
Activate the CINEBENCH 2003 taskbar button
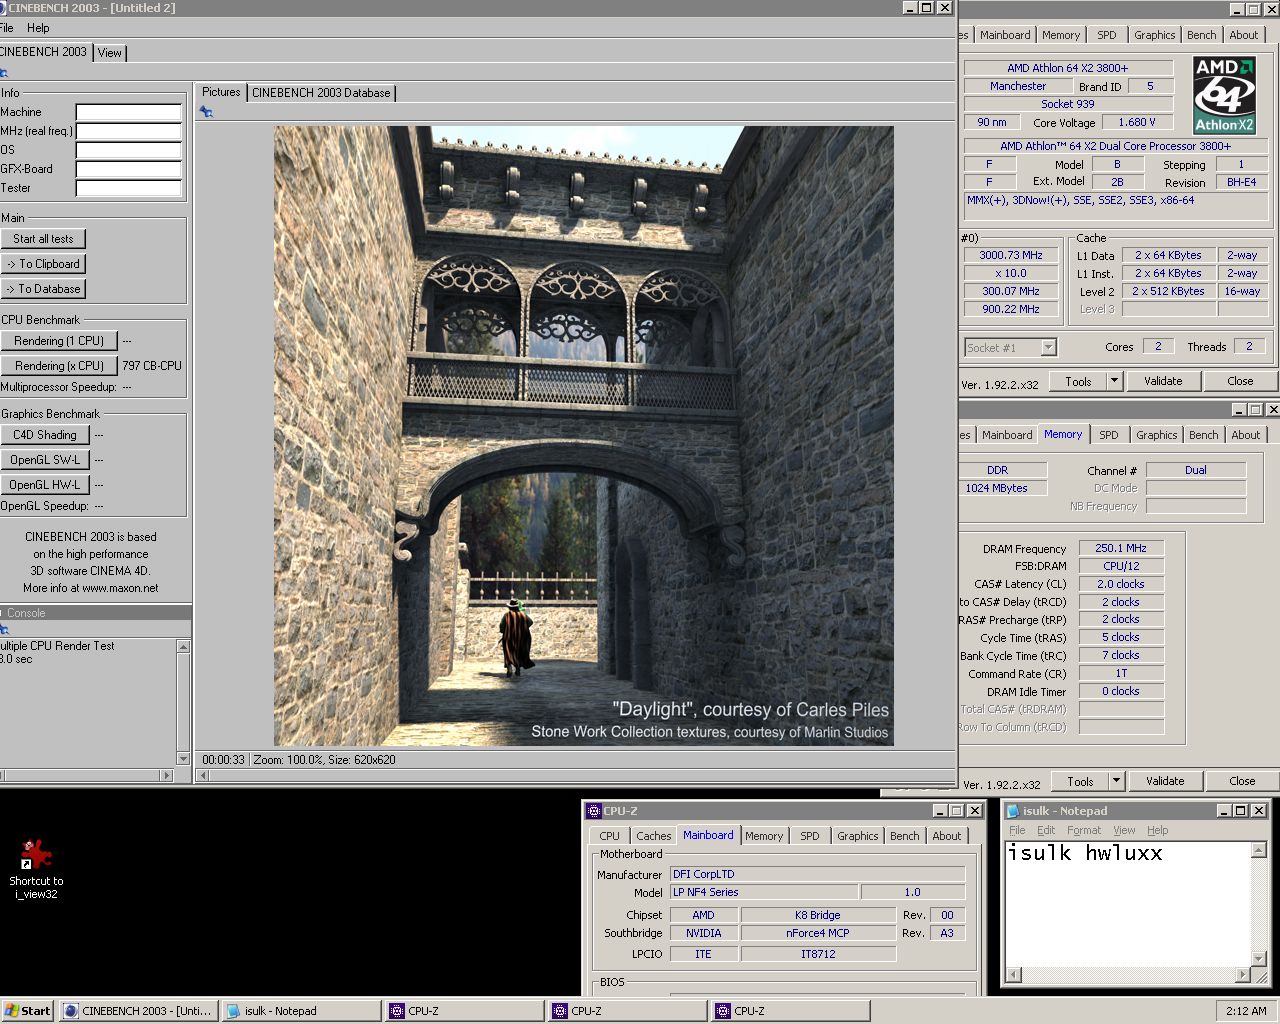tap(138, 1011)
